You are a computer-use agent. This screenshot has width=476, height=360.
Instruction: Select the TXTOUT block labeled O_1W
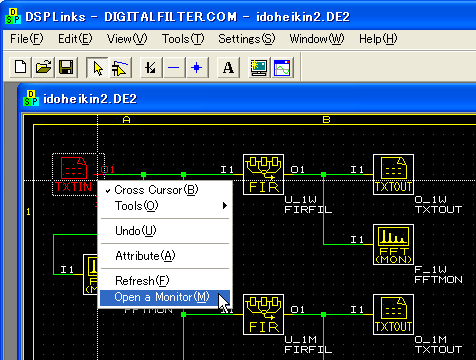click(x=393, y=174)
